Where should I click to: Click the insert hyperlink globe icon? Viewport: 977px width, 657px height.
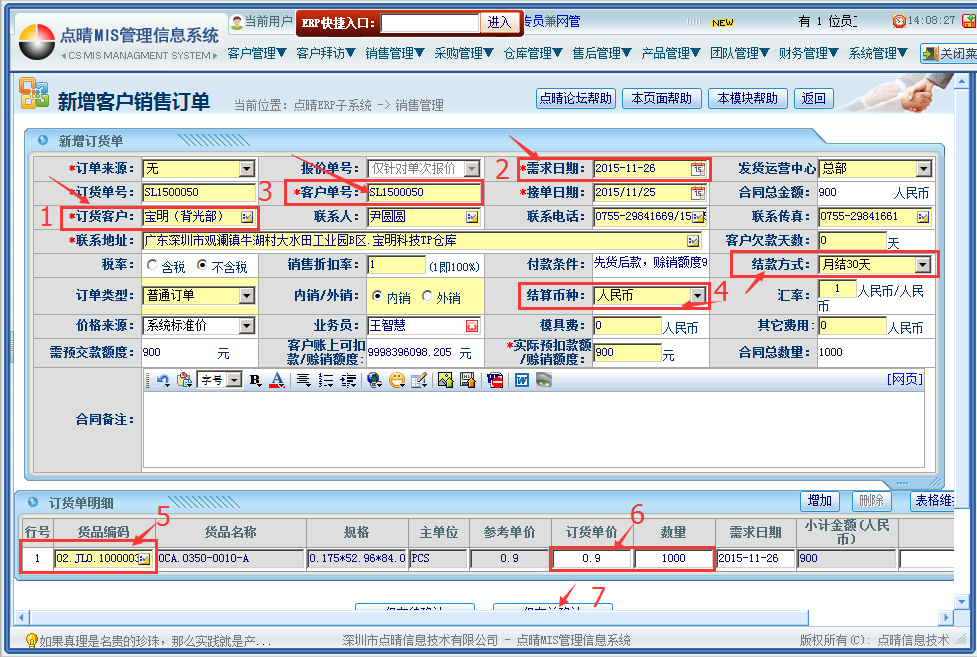[374, 380]
